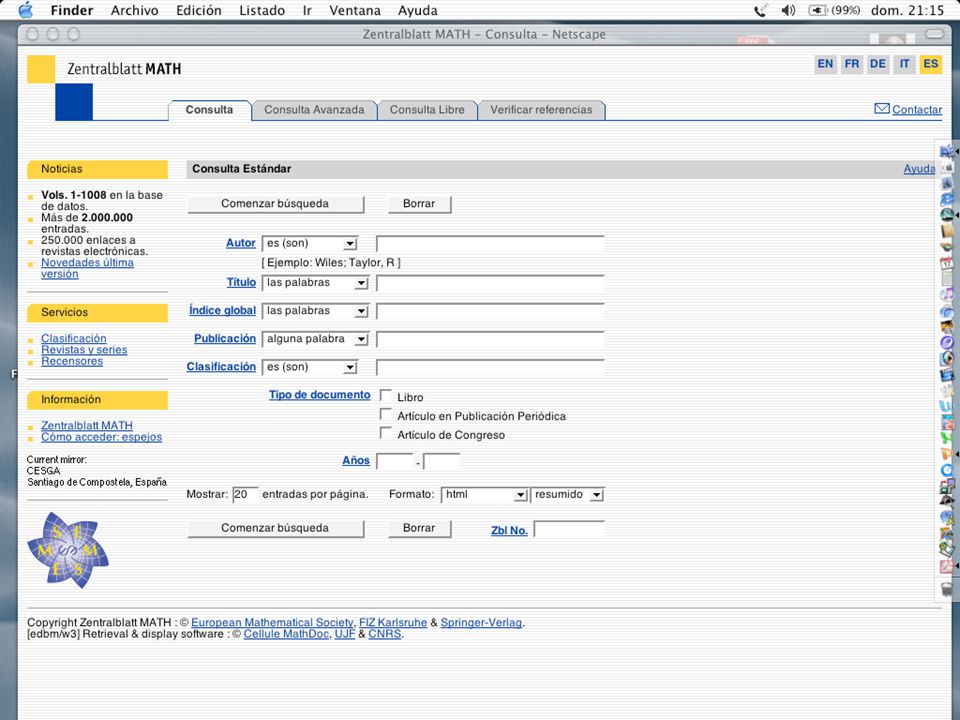Click the first Años year field
This screenshot has width=960, height=720.
coord(395,461)
